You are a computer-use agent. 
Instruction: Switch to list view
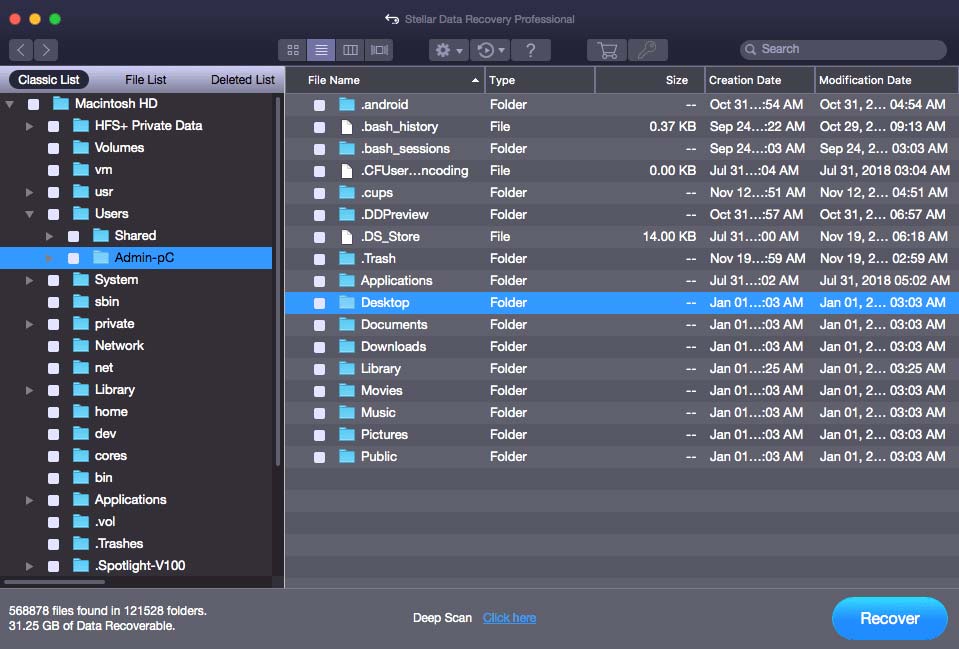(321, 50)
